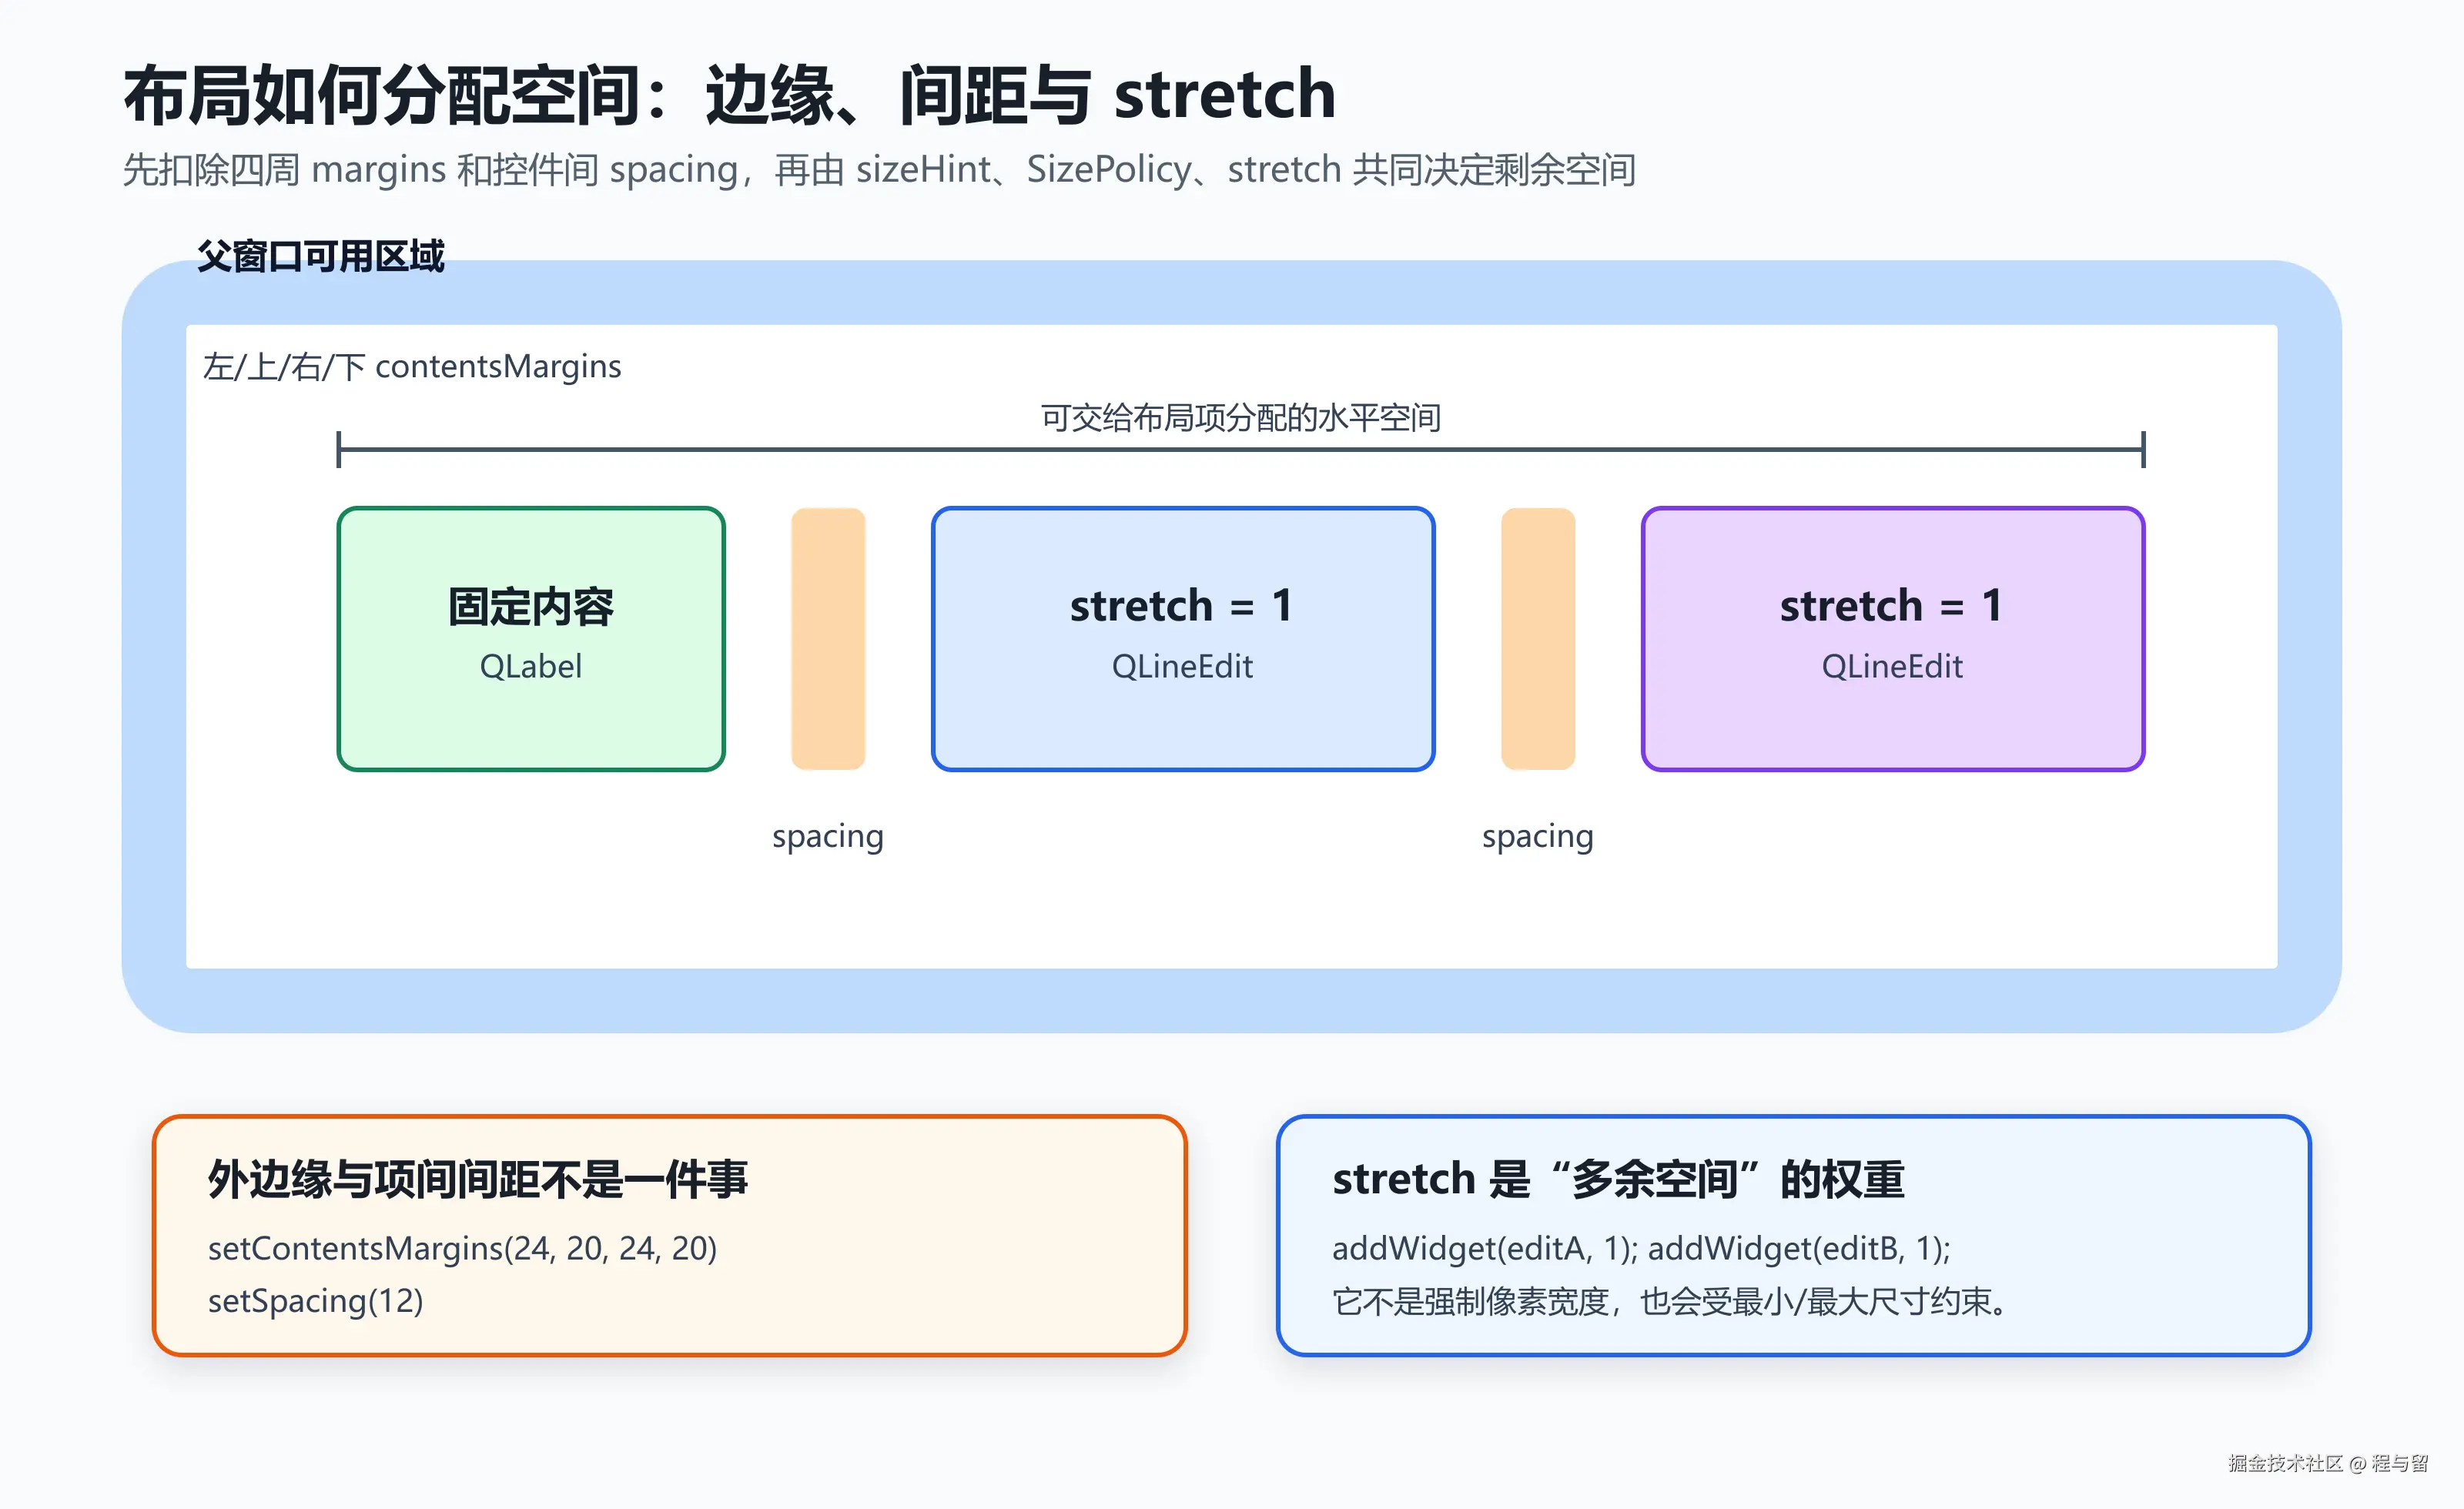This screenshot has width=2464, height=1509.
Task: Click the 'QLabel' text in green box
Action: [531, 667]
